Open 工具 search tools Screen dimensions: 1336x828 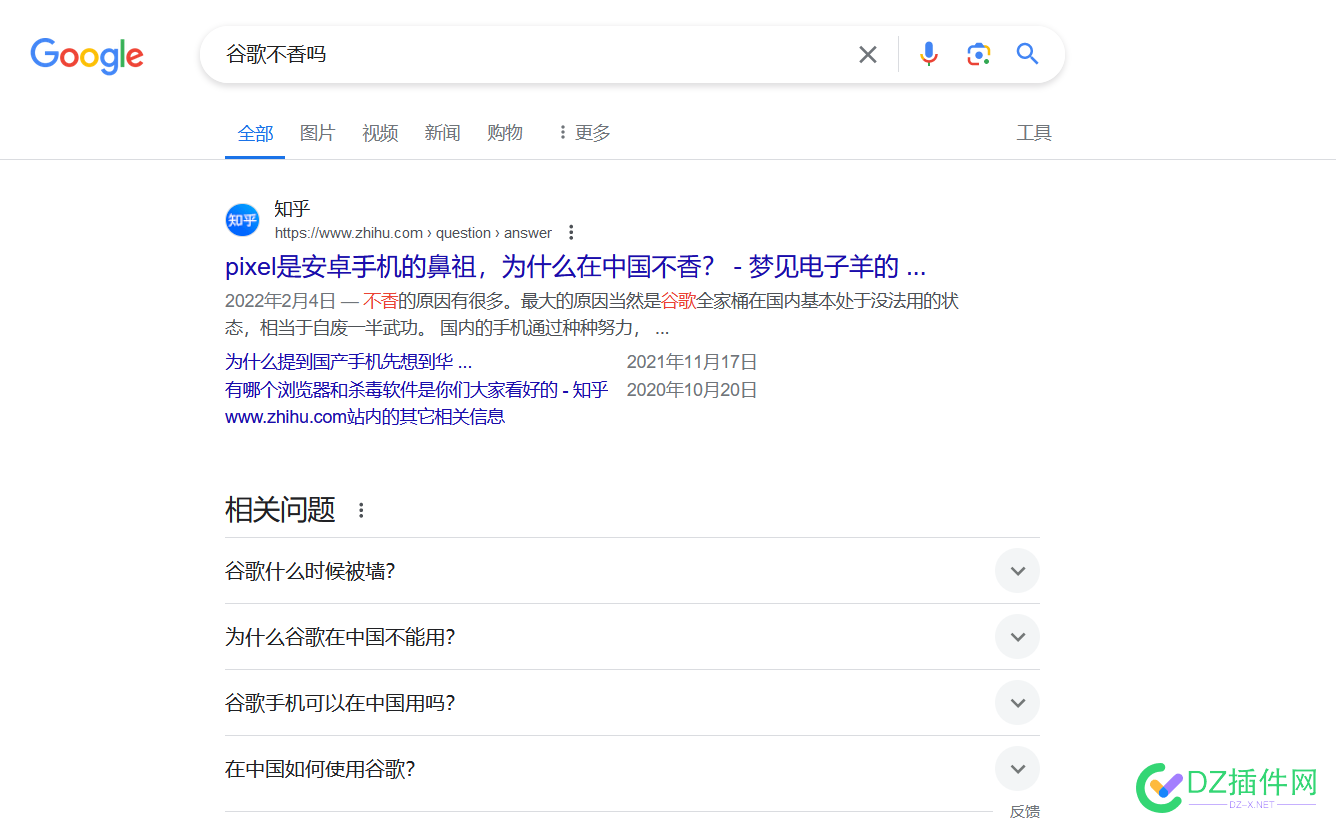(1034, 132)
